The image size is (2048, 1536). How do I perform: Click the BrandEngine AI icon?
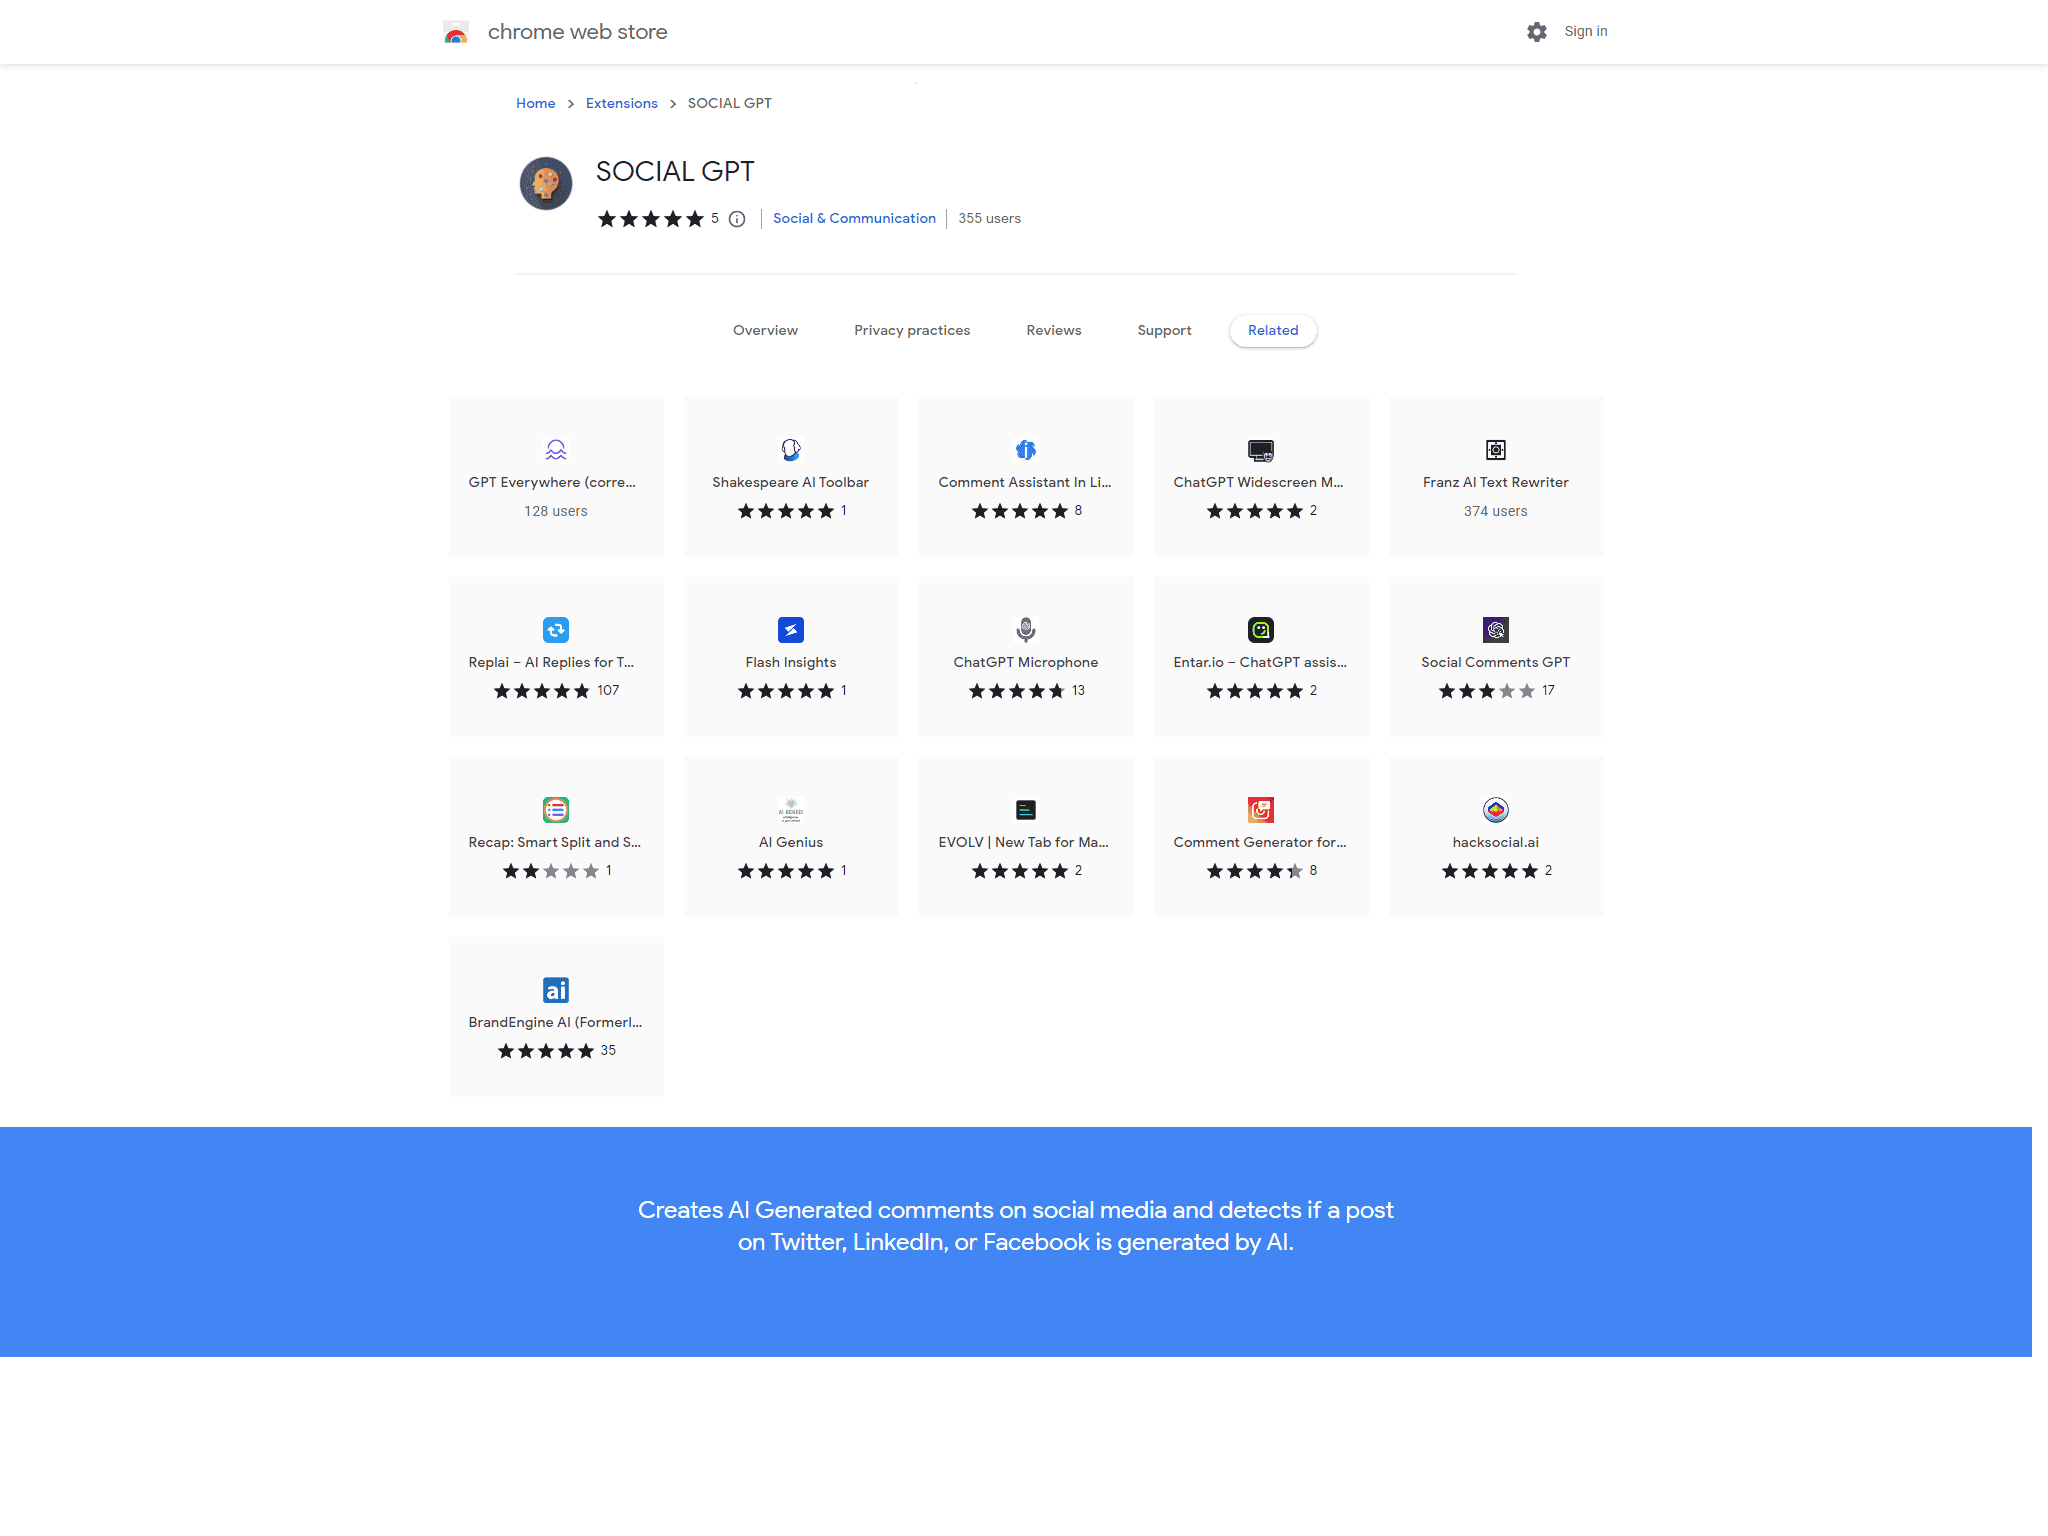[556, 990]
